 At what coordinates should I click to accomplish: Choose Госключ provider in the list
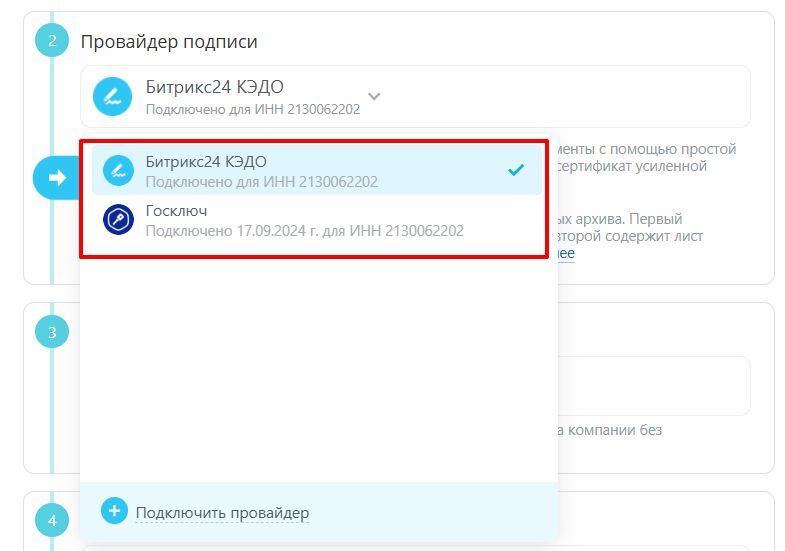316,220
